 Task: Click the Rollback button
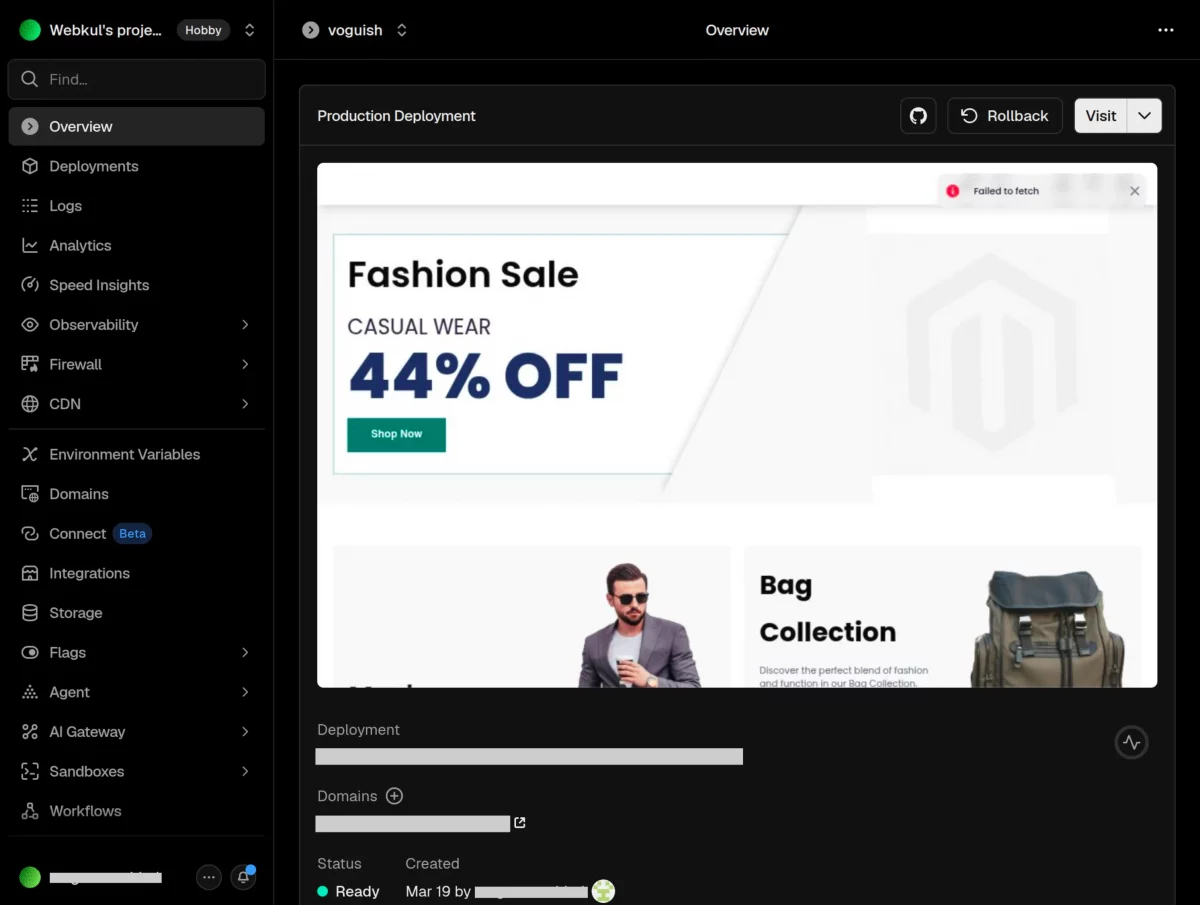pos(1004,116)
